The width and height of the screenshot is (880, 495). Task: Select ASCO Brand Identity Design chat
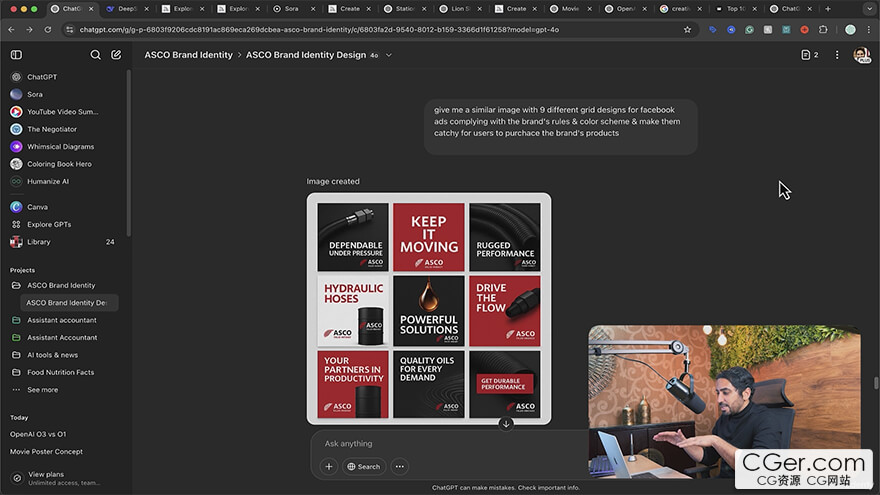coord(69,302)
